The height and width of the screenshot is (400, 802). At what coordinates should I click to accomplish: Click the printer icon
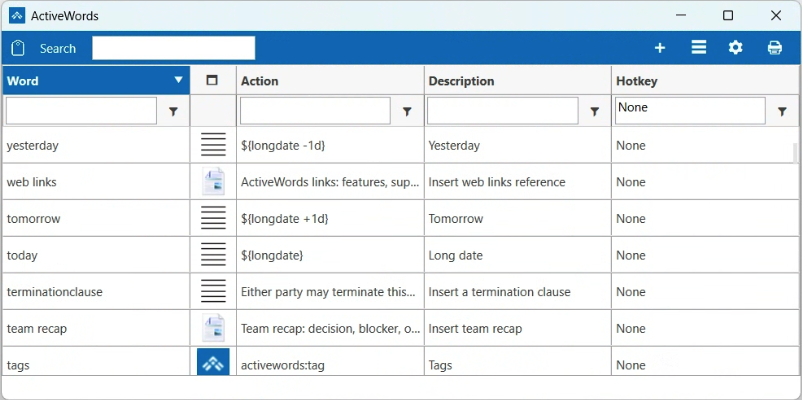pos(775,48)
